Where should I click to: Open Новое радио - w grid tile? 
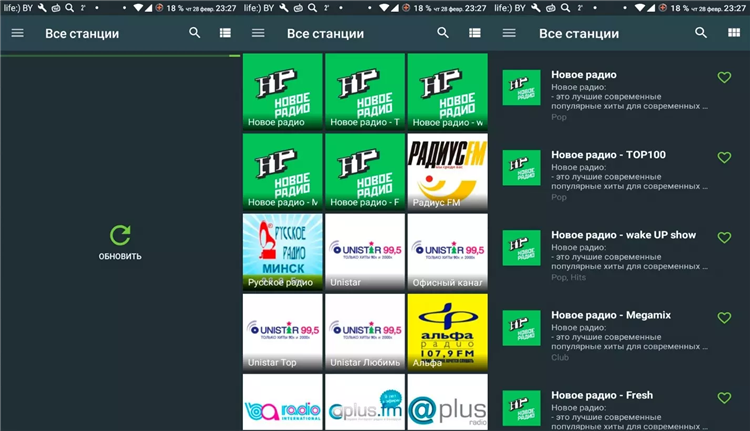pyautogui.click(x=448, y=91)
